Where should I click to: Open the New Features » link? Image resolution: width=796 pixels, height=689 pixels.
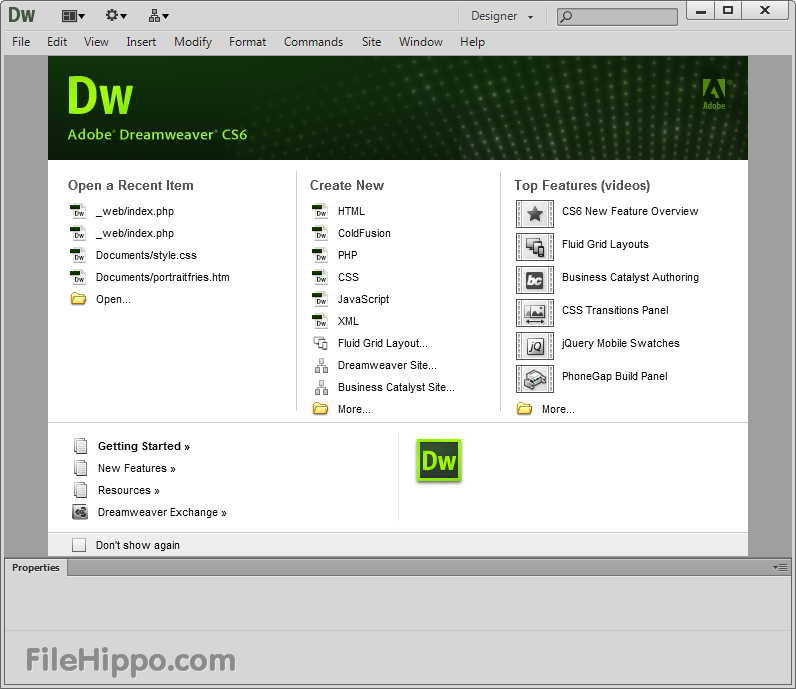click(137, 468)
